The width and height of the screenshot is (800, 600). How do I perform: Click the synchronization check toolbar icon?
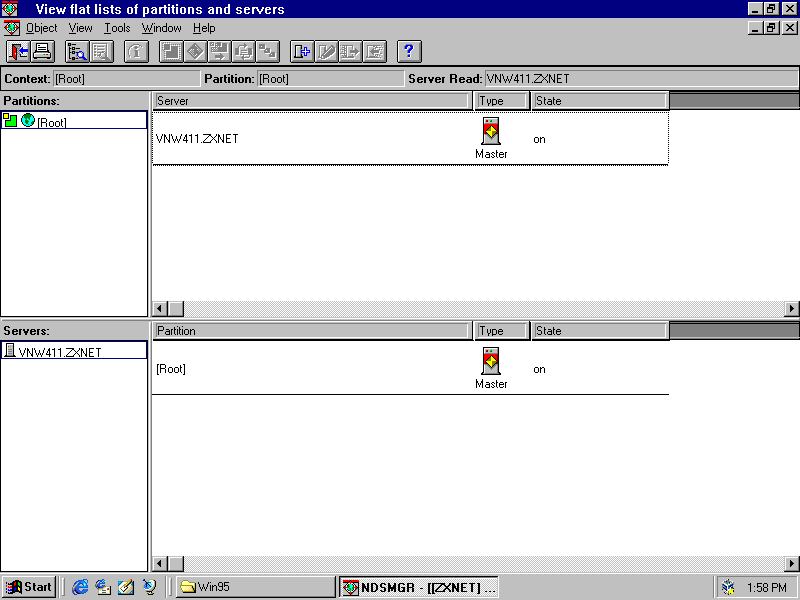[243, 52]
